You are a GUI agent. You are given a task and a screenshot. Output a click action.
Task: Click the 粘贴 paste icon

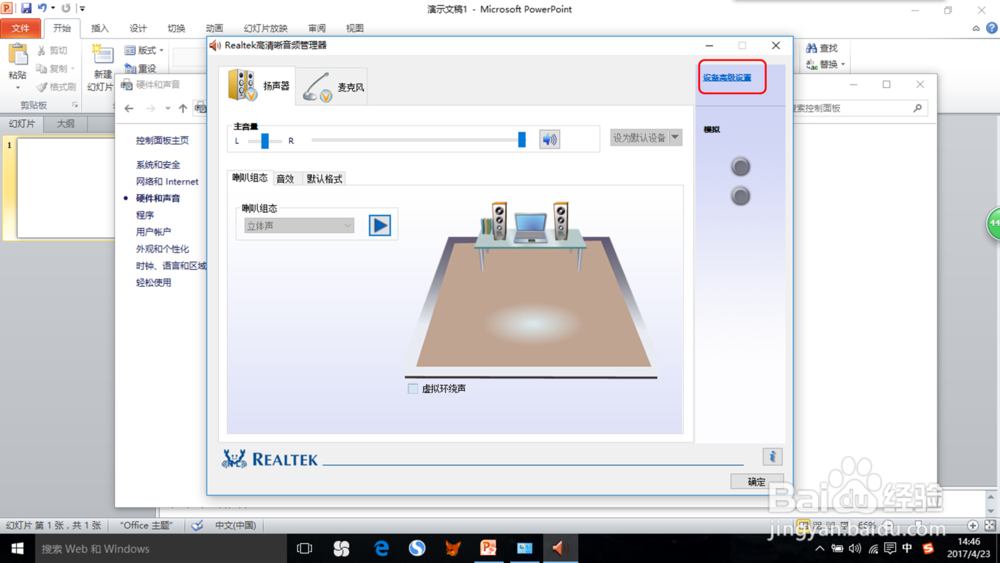click(18, 55)
